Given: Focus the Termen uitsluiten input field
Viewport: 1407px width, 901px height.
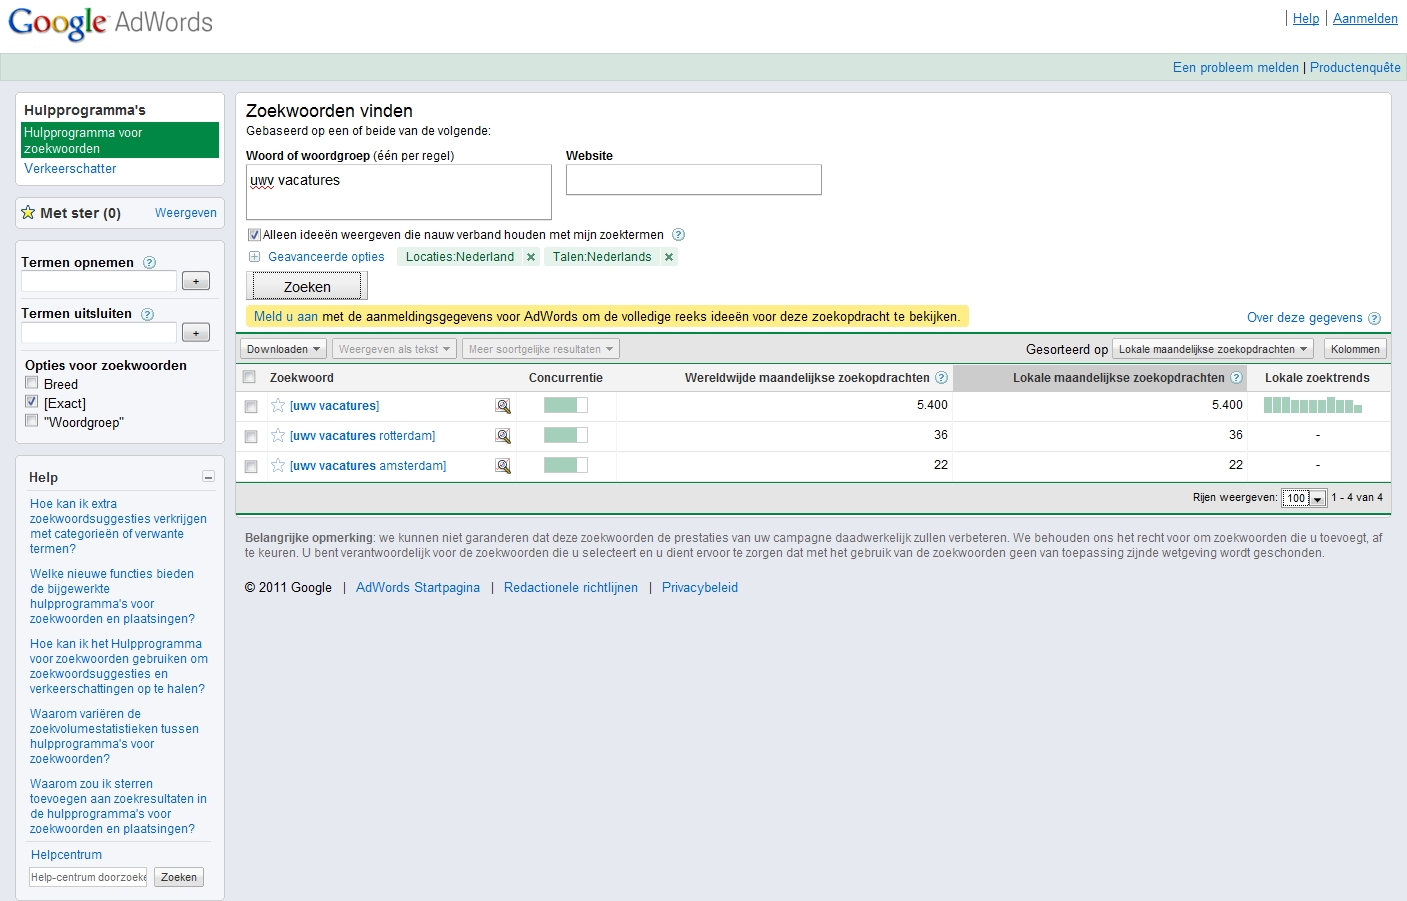Looking at the screenshot, I should pos(99,332).
